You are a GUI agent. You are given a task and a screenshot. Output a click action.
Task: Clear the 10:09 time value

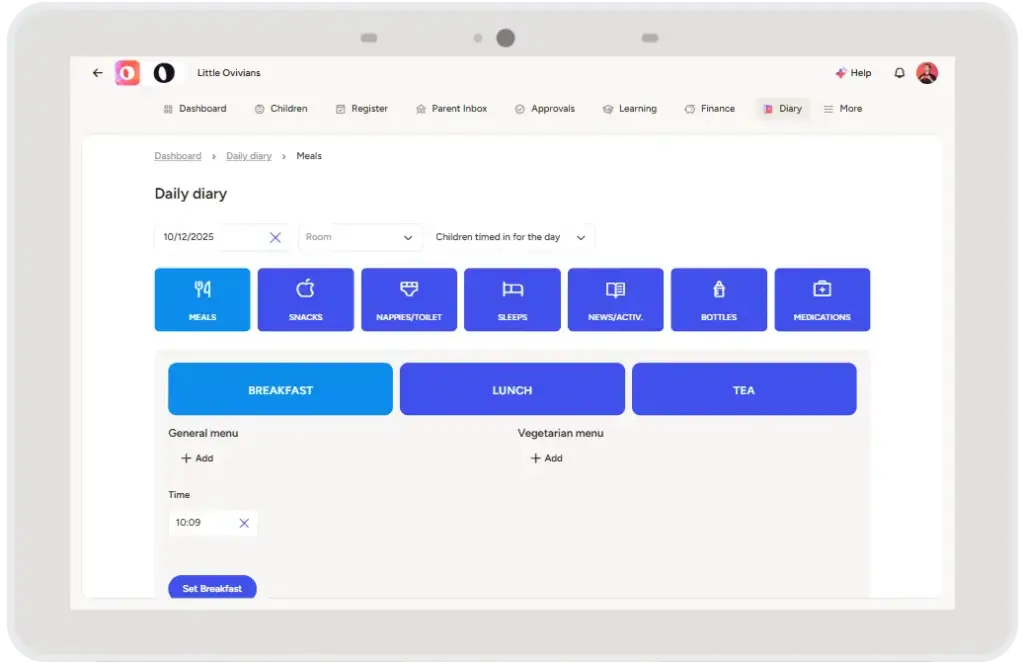pyautogui.click(x=244, y=523)
